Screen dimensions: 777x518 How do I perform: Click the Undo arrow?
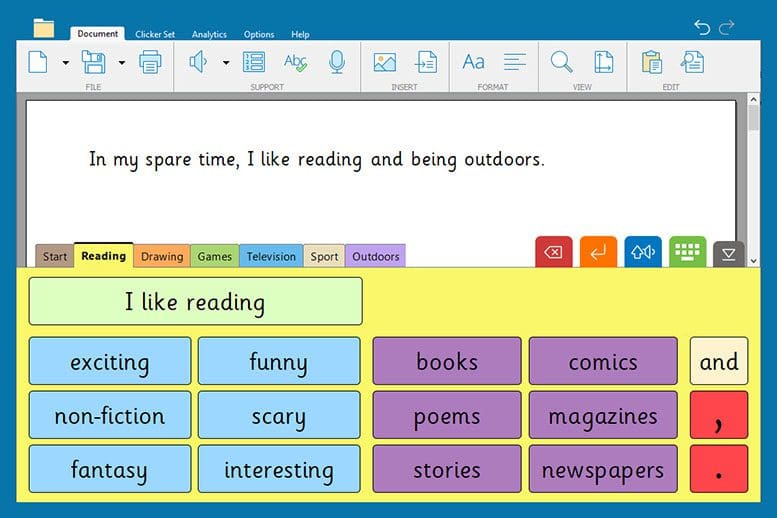click(702, 27)
